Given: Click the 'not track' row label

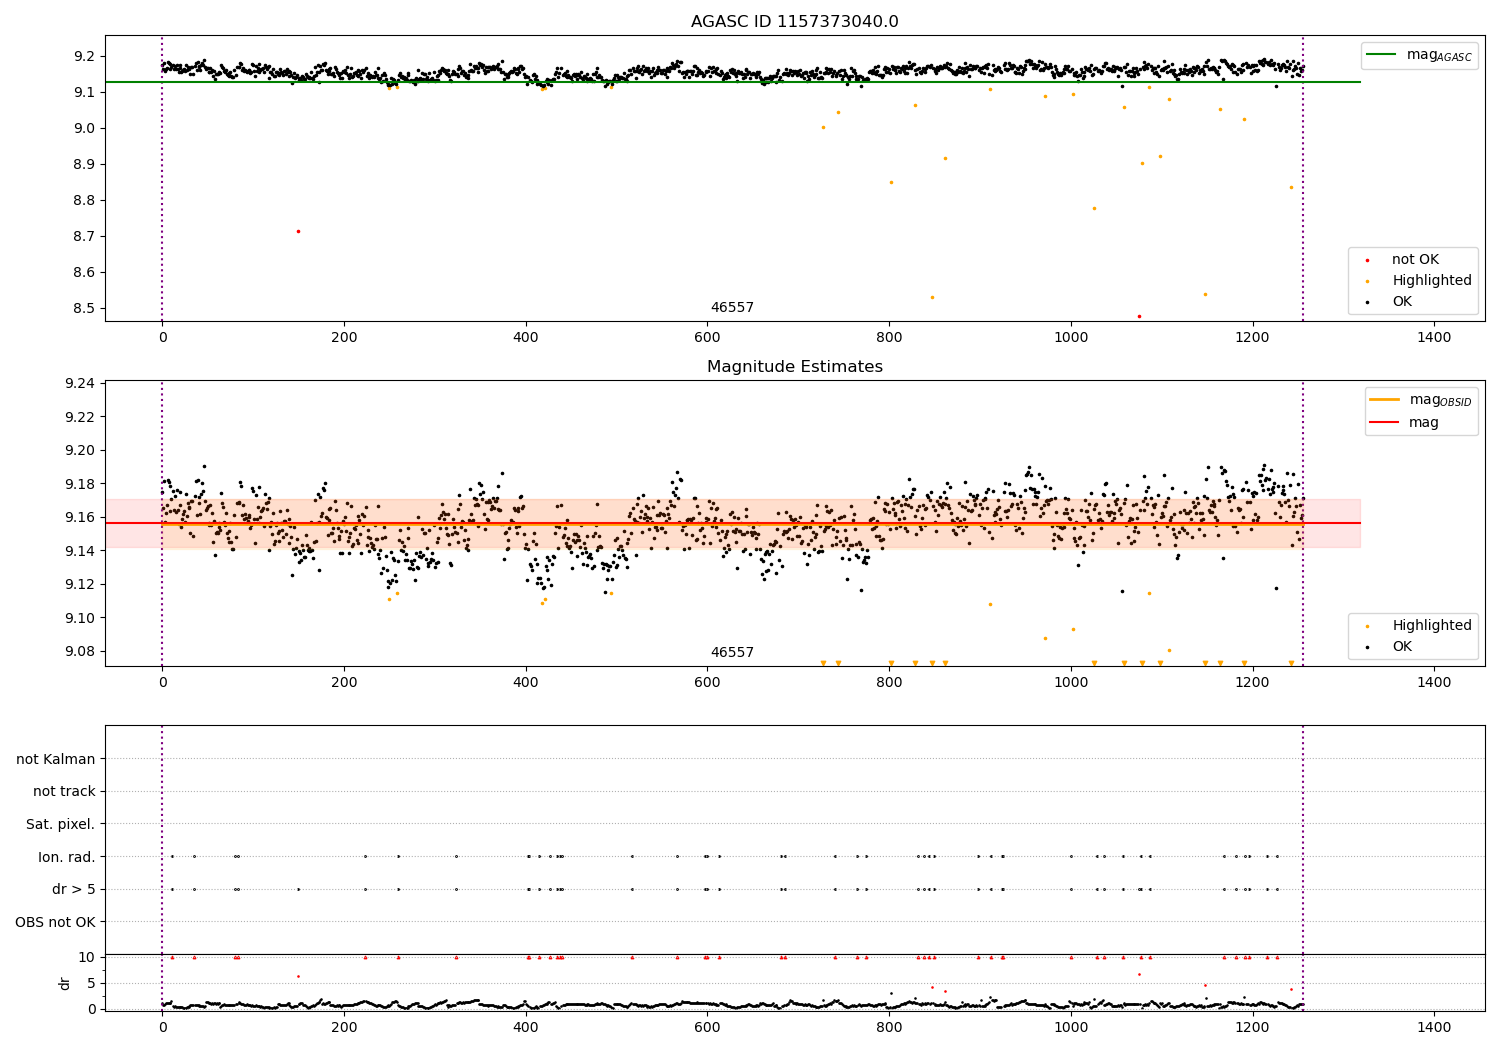Looking at the screenshot, I should pos(64,791).
